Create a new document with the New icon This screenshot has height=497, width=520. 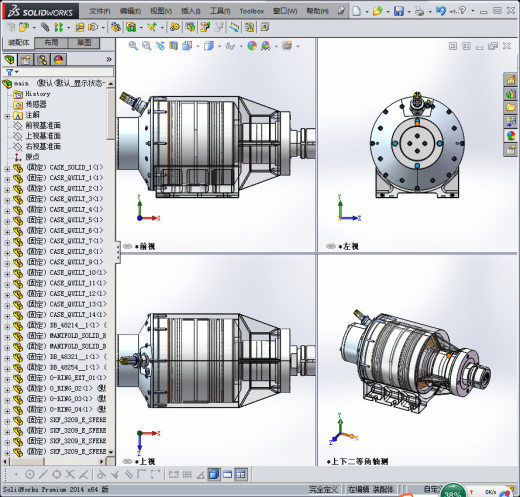(357, 11)
